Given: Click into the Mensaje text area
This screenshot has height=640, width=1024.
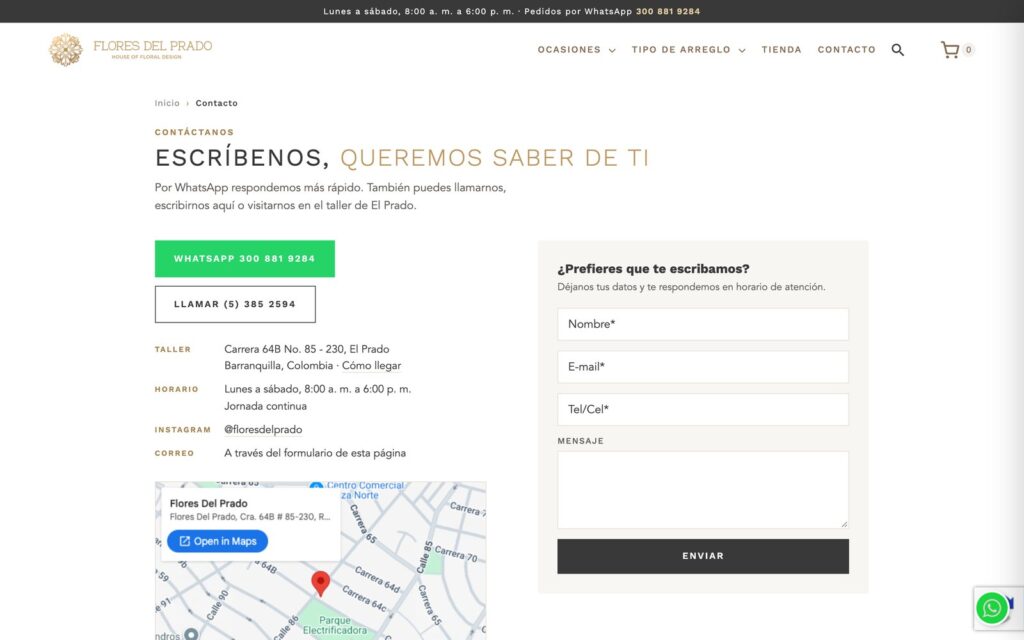Looking at the screenshot, I should pyautogui.click(x=703, y=490).
